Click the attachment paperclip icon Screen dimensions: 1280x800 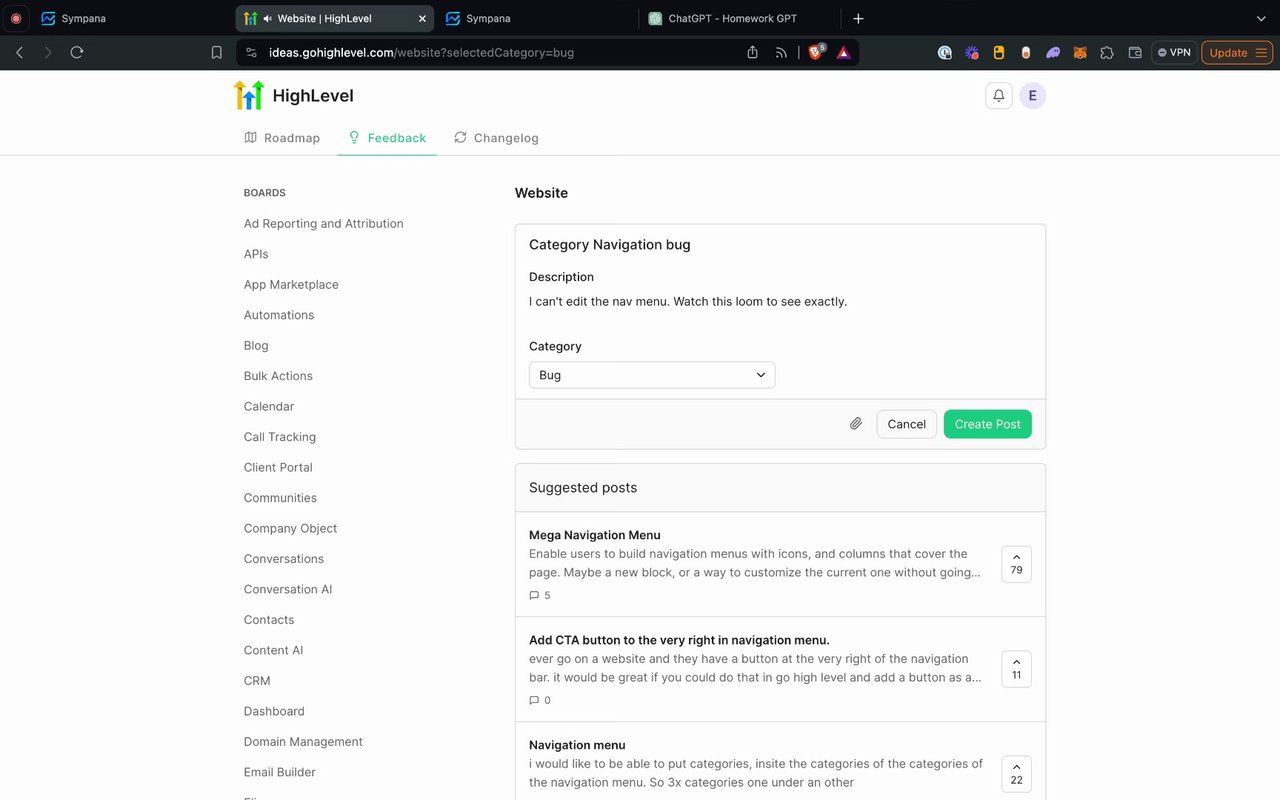pyautogui.click(x=856, y=424)
